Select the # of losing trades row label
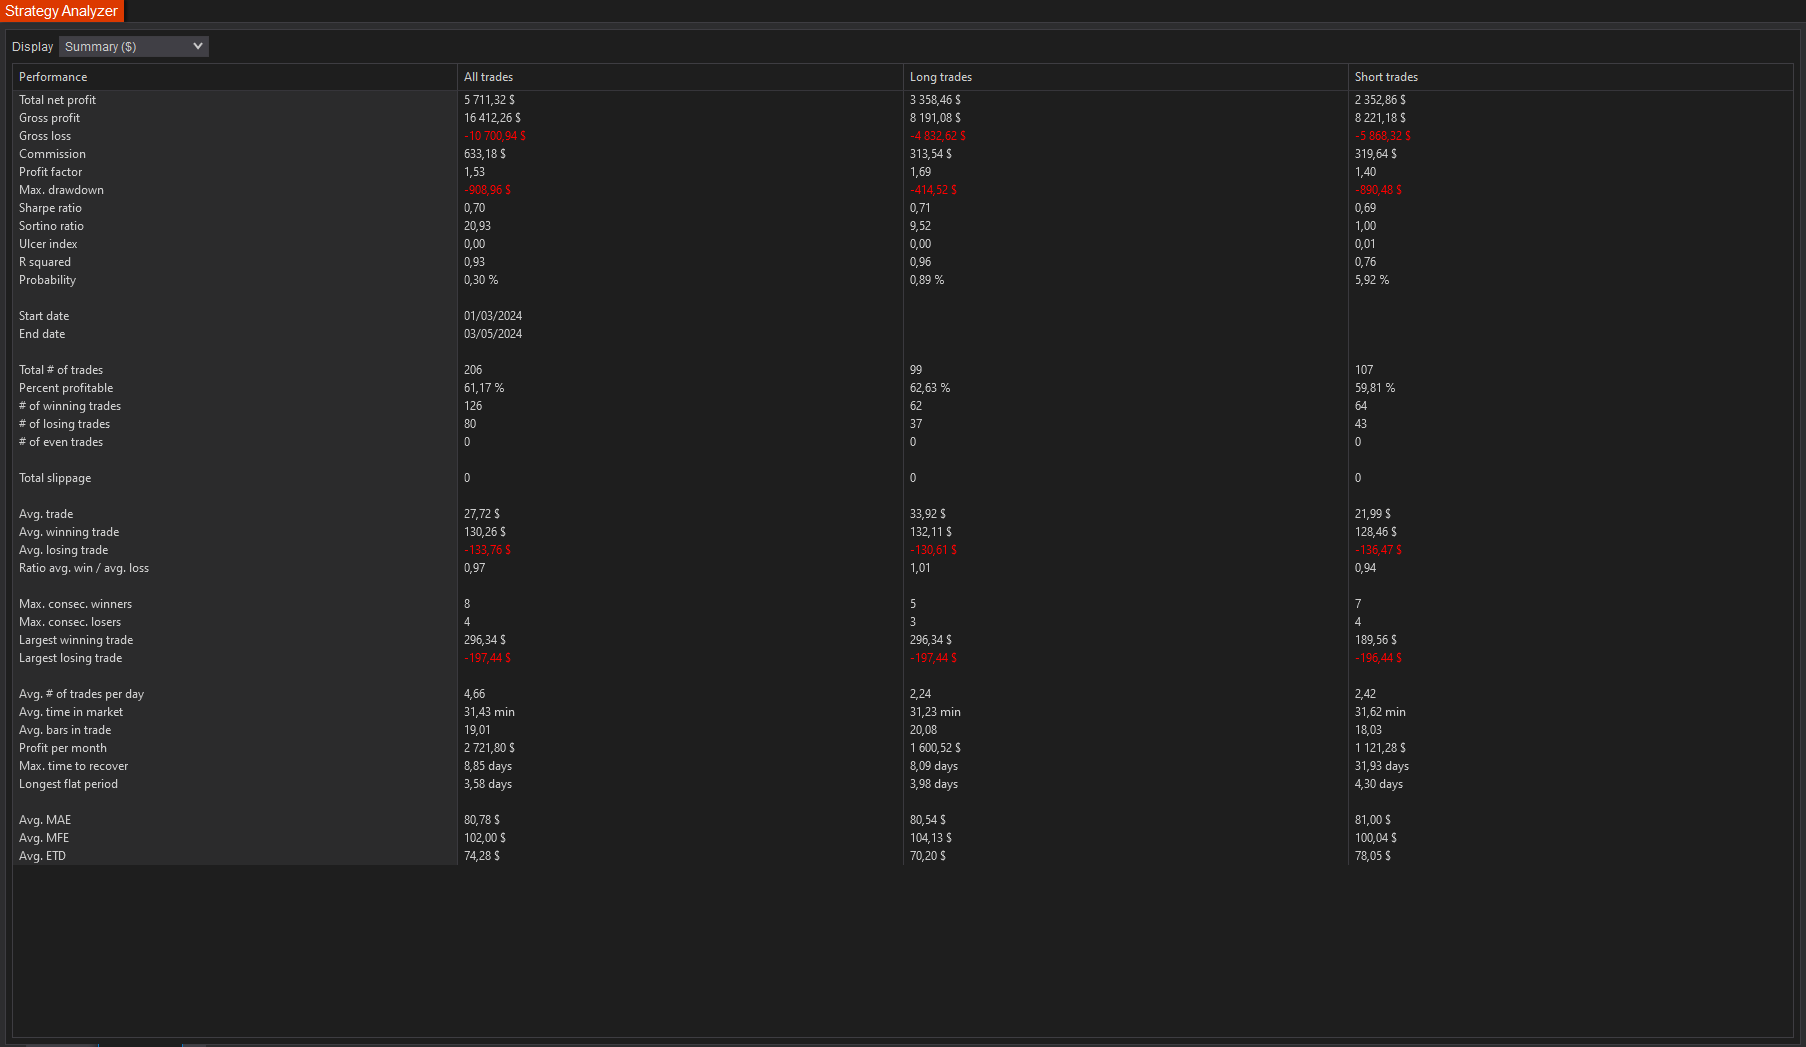Screen dimensions: 1806x1047 pyautogui.click(x=64, y=424)
